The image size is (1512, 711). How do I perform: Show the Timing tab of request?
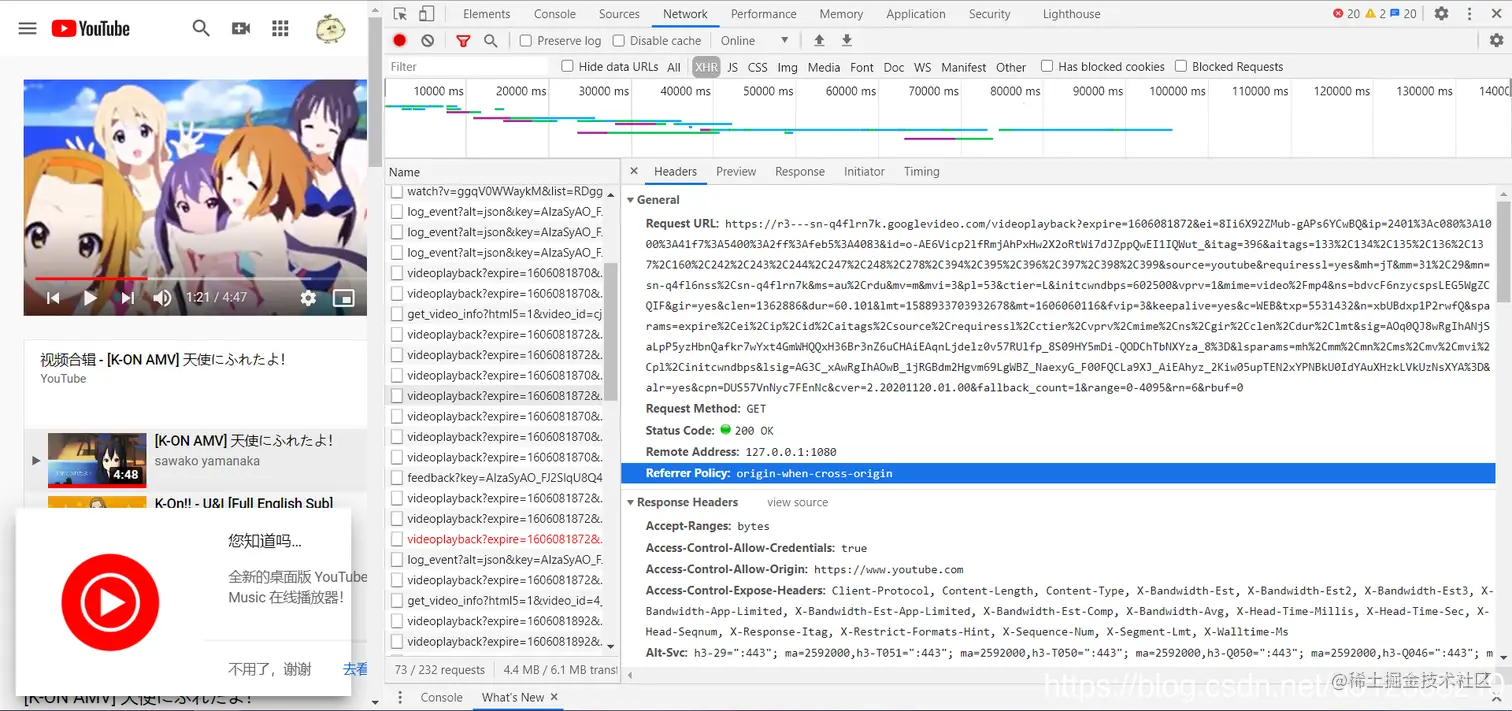pyautogui.click(x=921, y=172)
